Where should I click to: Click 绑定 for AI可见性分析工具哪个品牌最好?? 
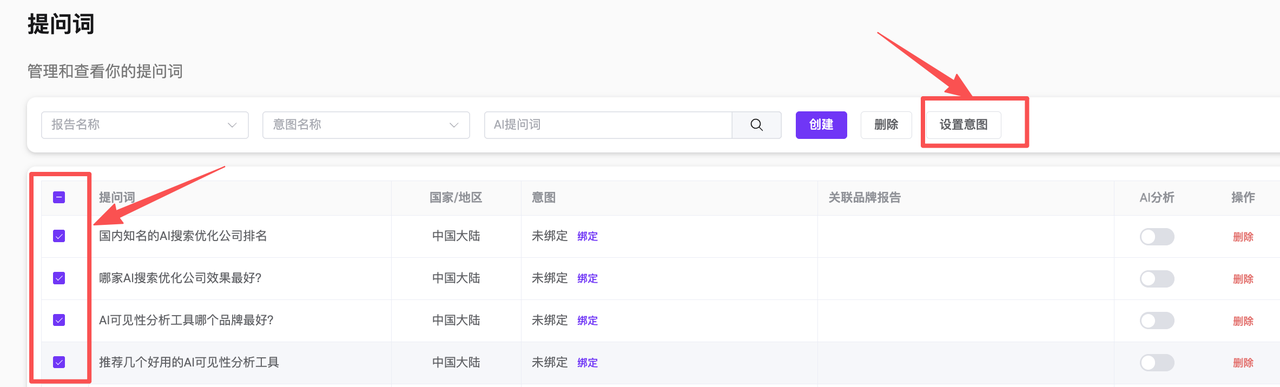pyautogui.click(x=587, y=321)
